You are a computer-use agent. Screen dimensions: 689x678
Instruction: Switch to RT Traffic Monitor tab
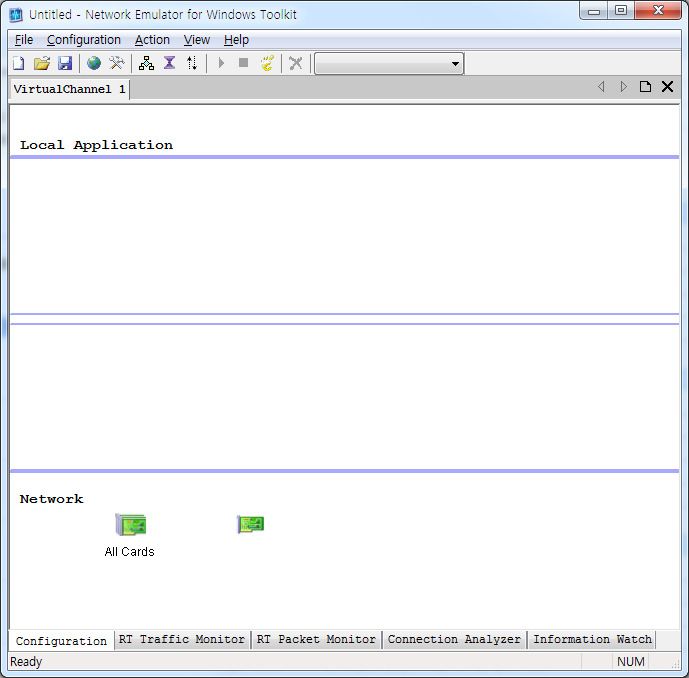[x=181, y=639]
